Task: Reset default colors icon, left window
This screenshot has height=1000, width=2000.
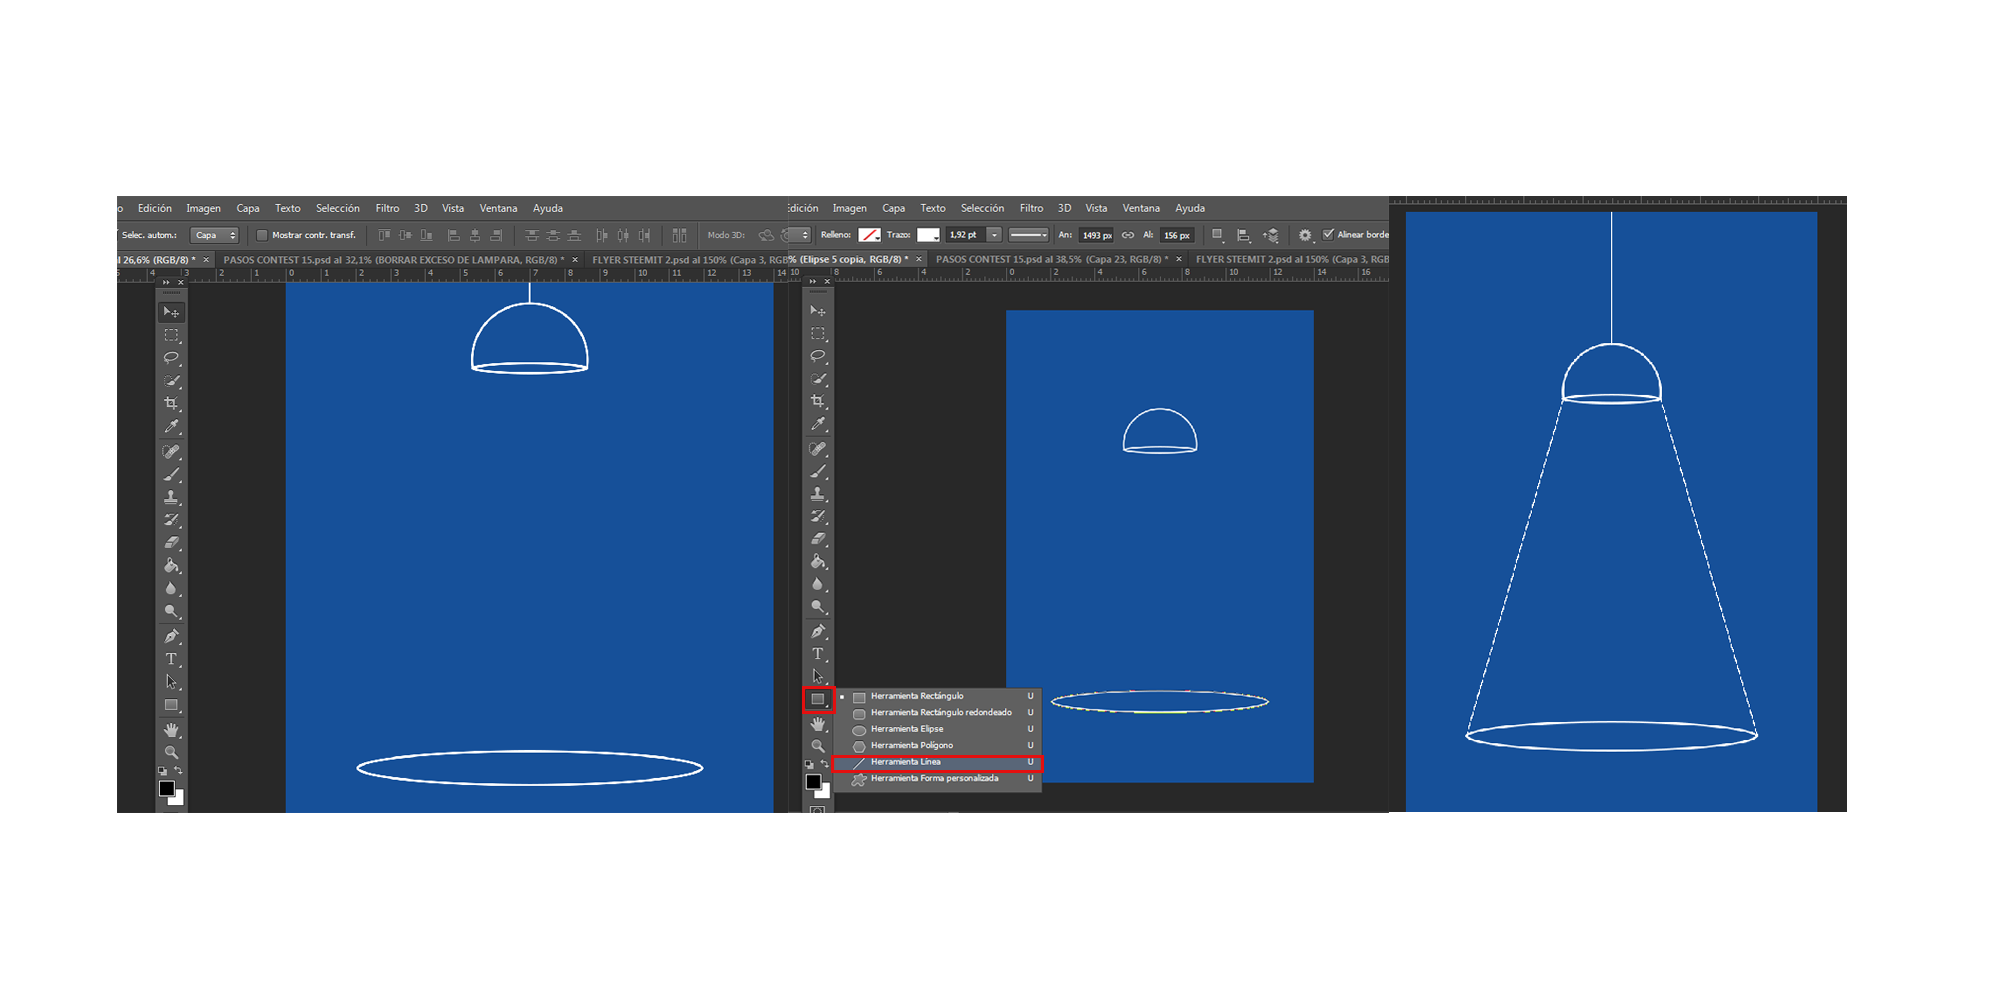Action: [x=163, y=771]
